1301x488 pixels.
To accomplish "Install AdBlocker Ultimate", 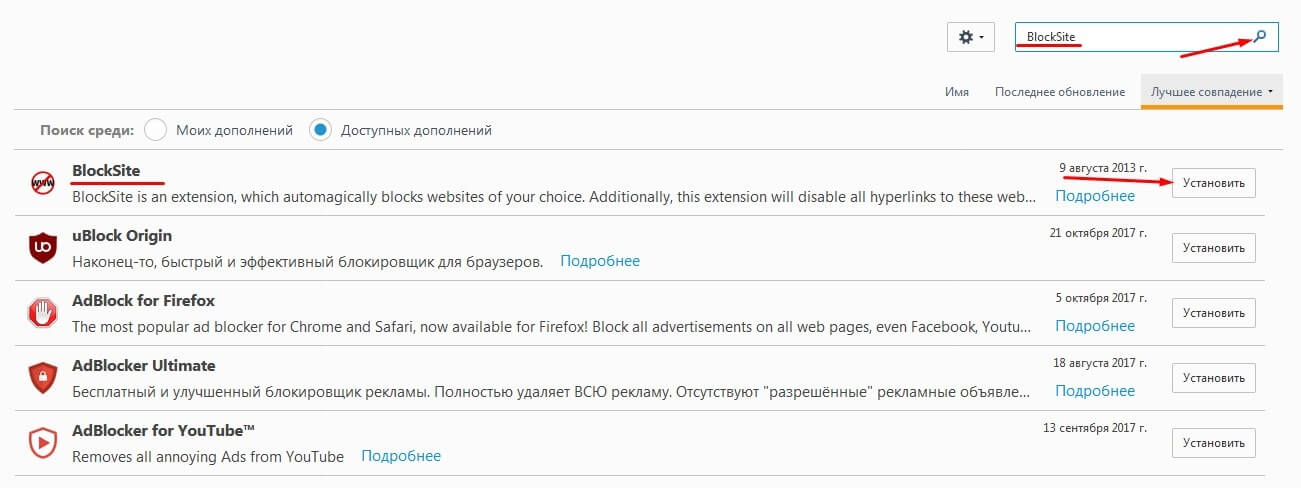I will coord(1213,378).
